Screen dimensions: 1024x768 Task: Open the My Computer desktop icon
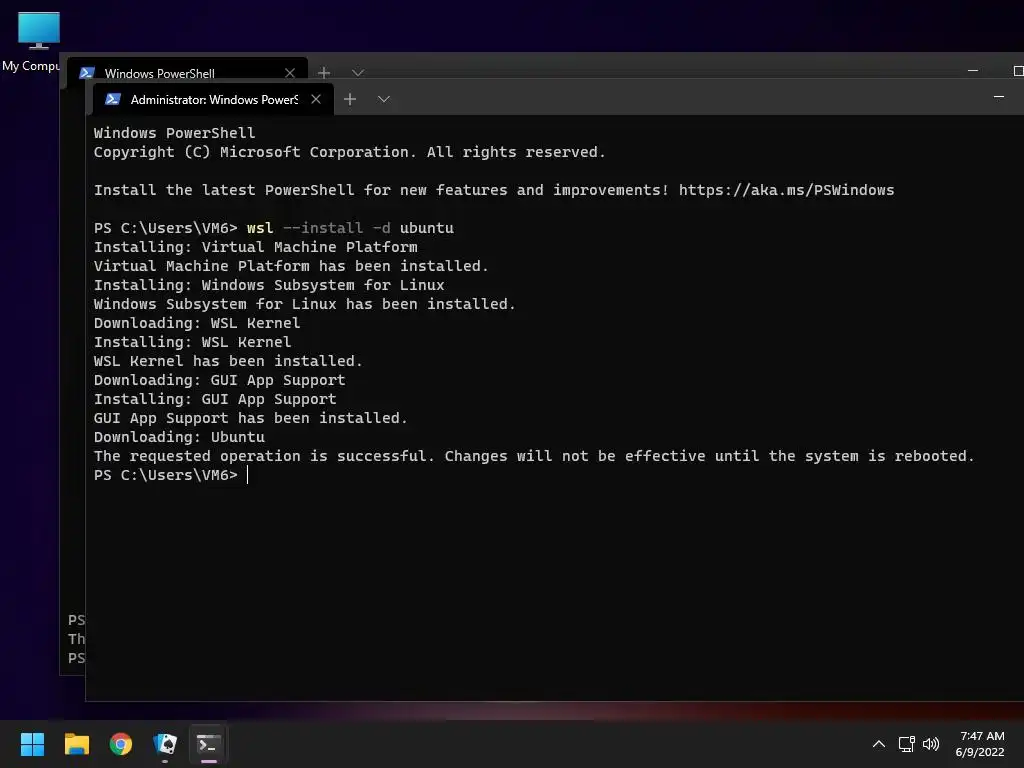(x=31, y=41)
